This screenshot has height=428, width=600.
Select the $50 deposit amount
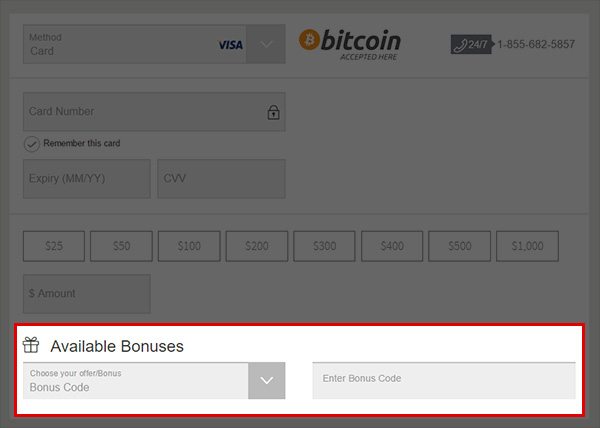[121, 246]
